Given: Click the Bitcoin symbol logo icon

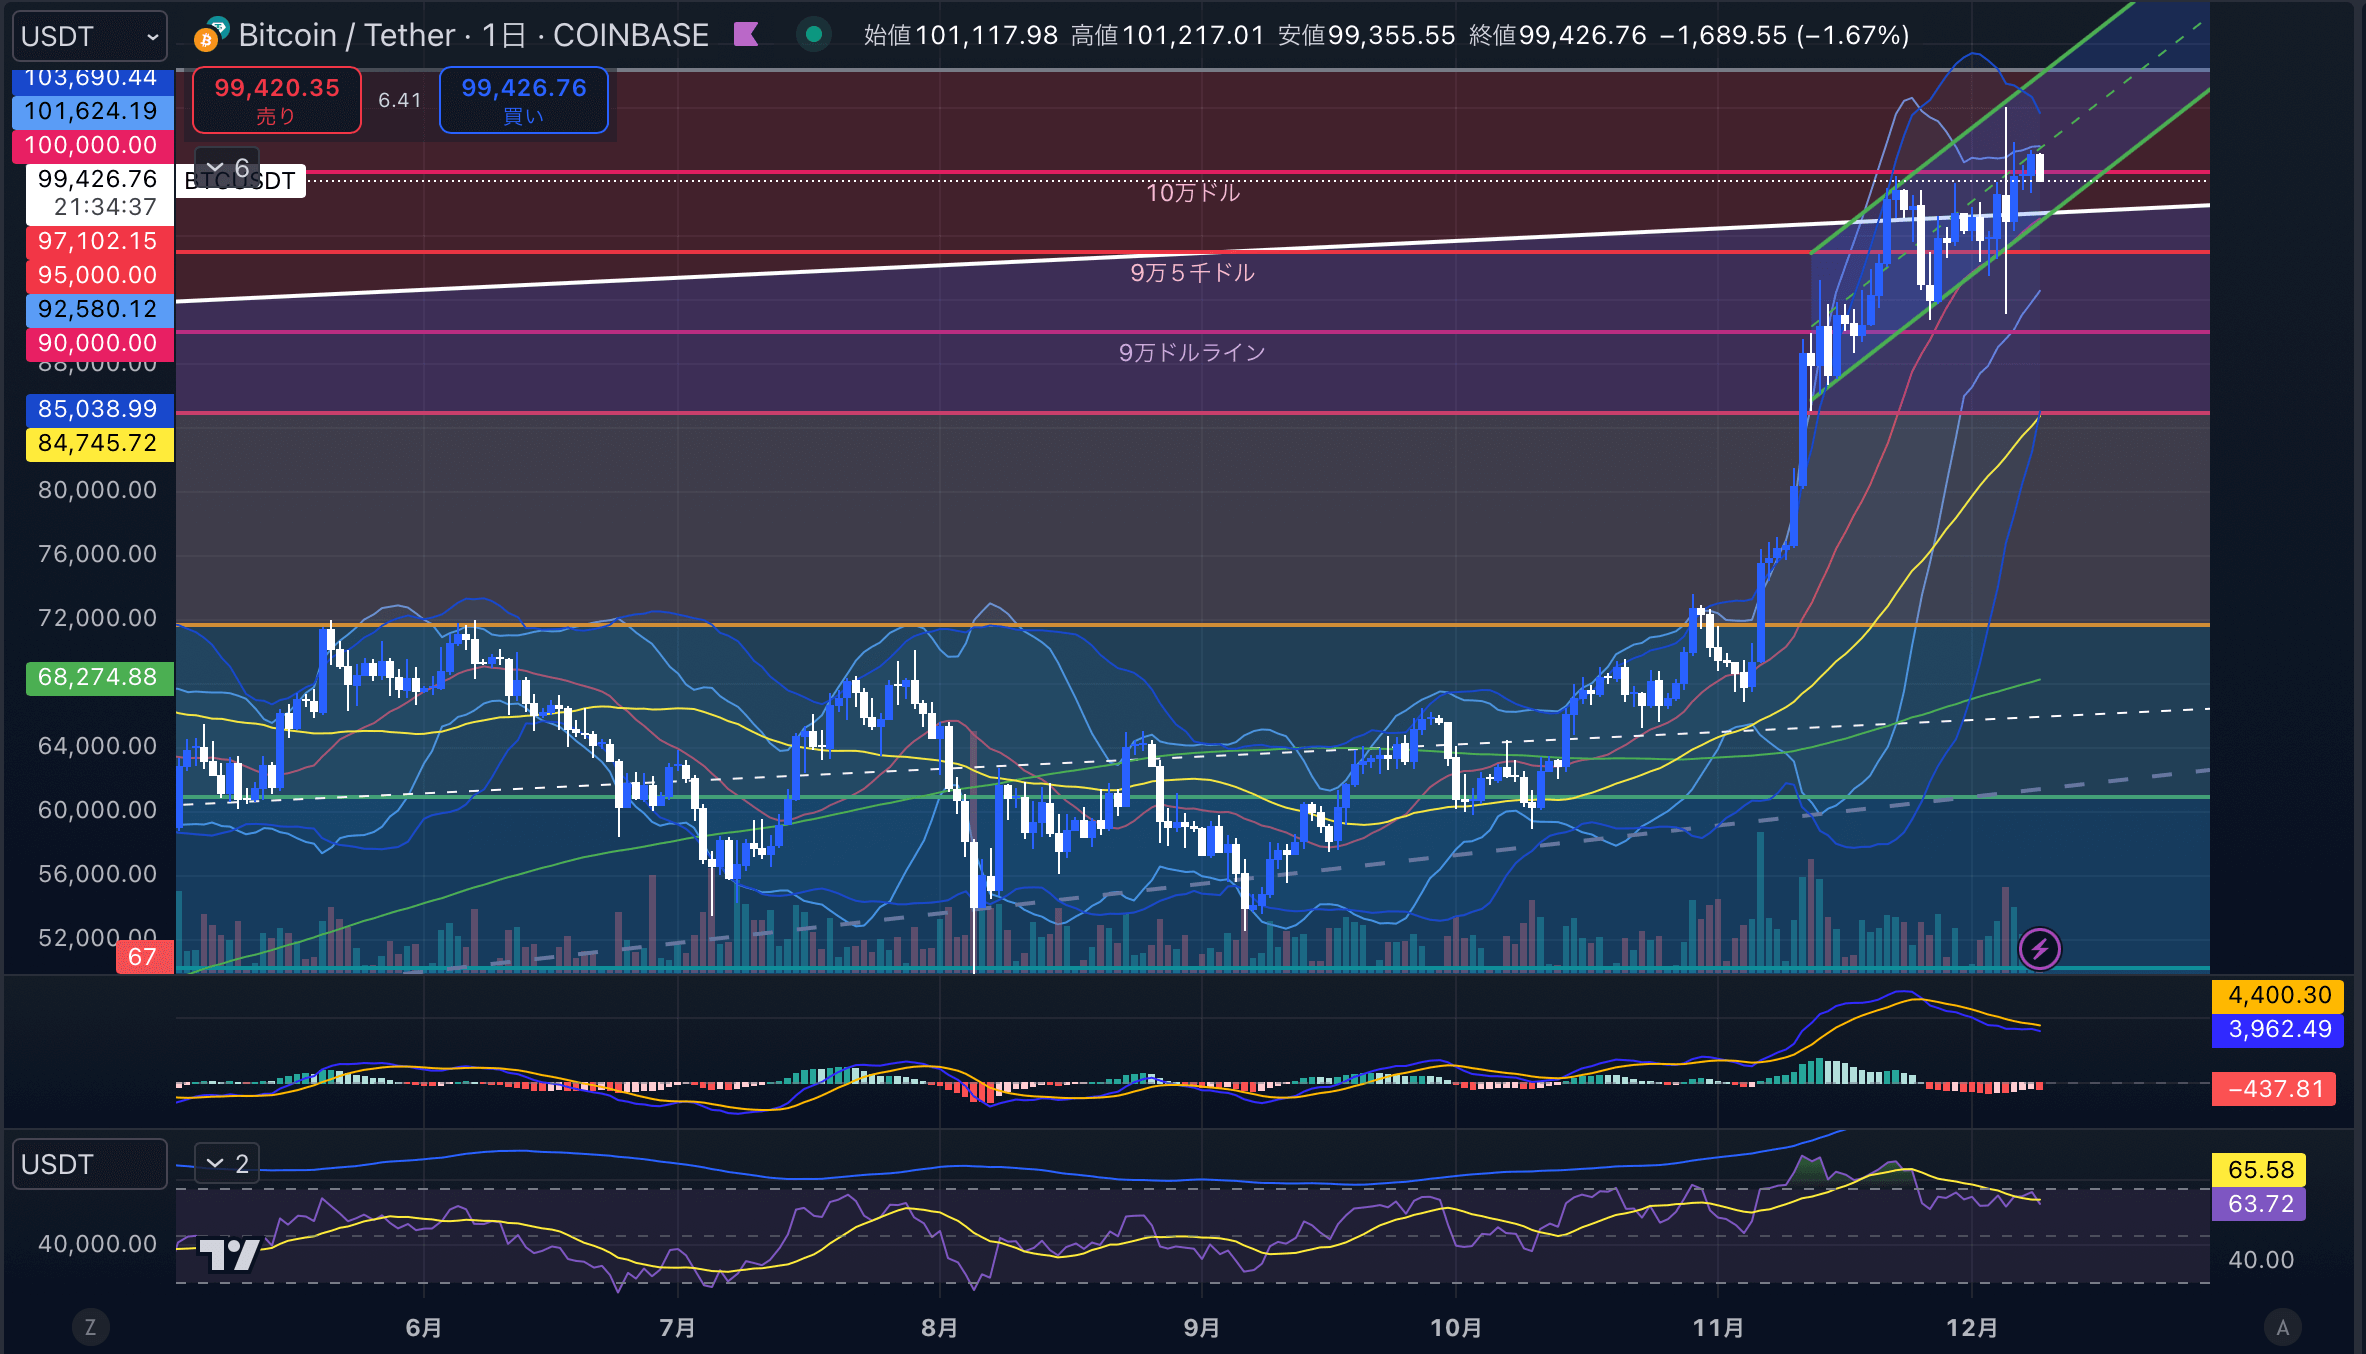Looking at the screenshot, I should [x=210, y=36].
